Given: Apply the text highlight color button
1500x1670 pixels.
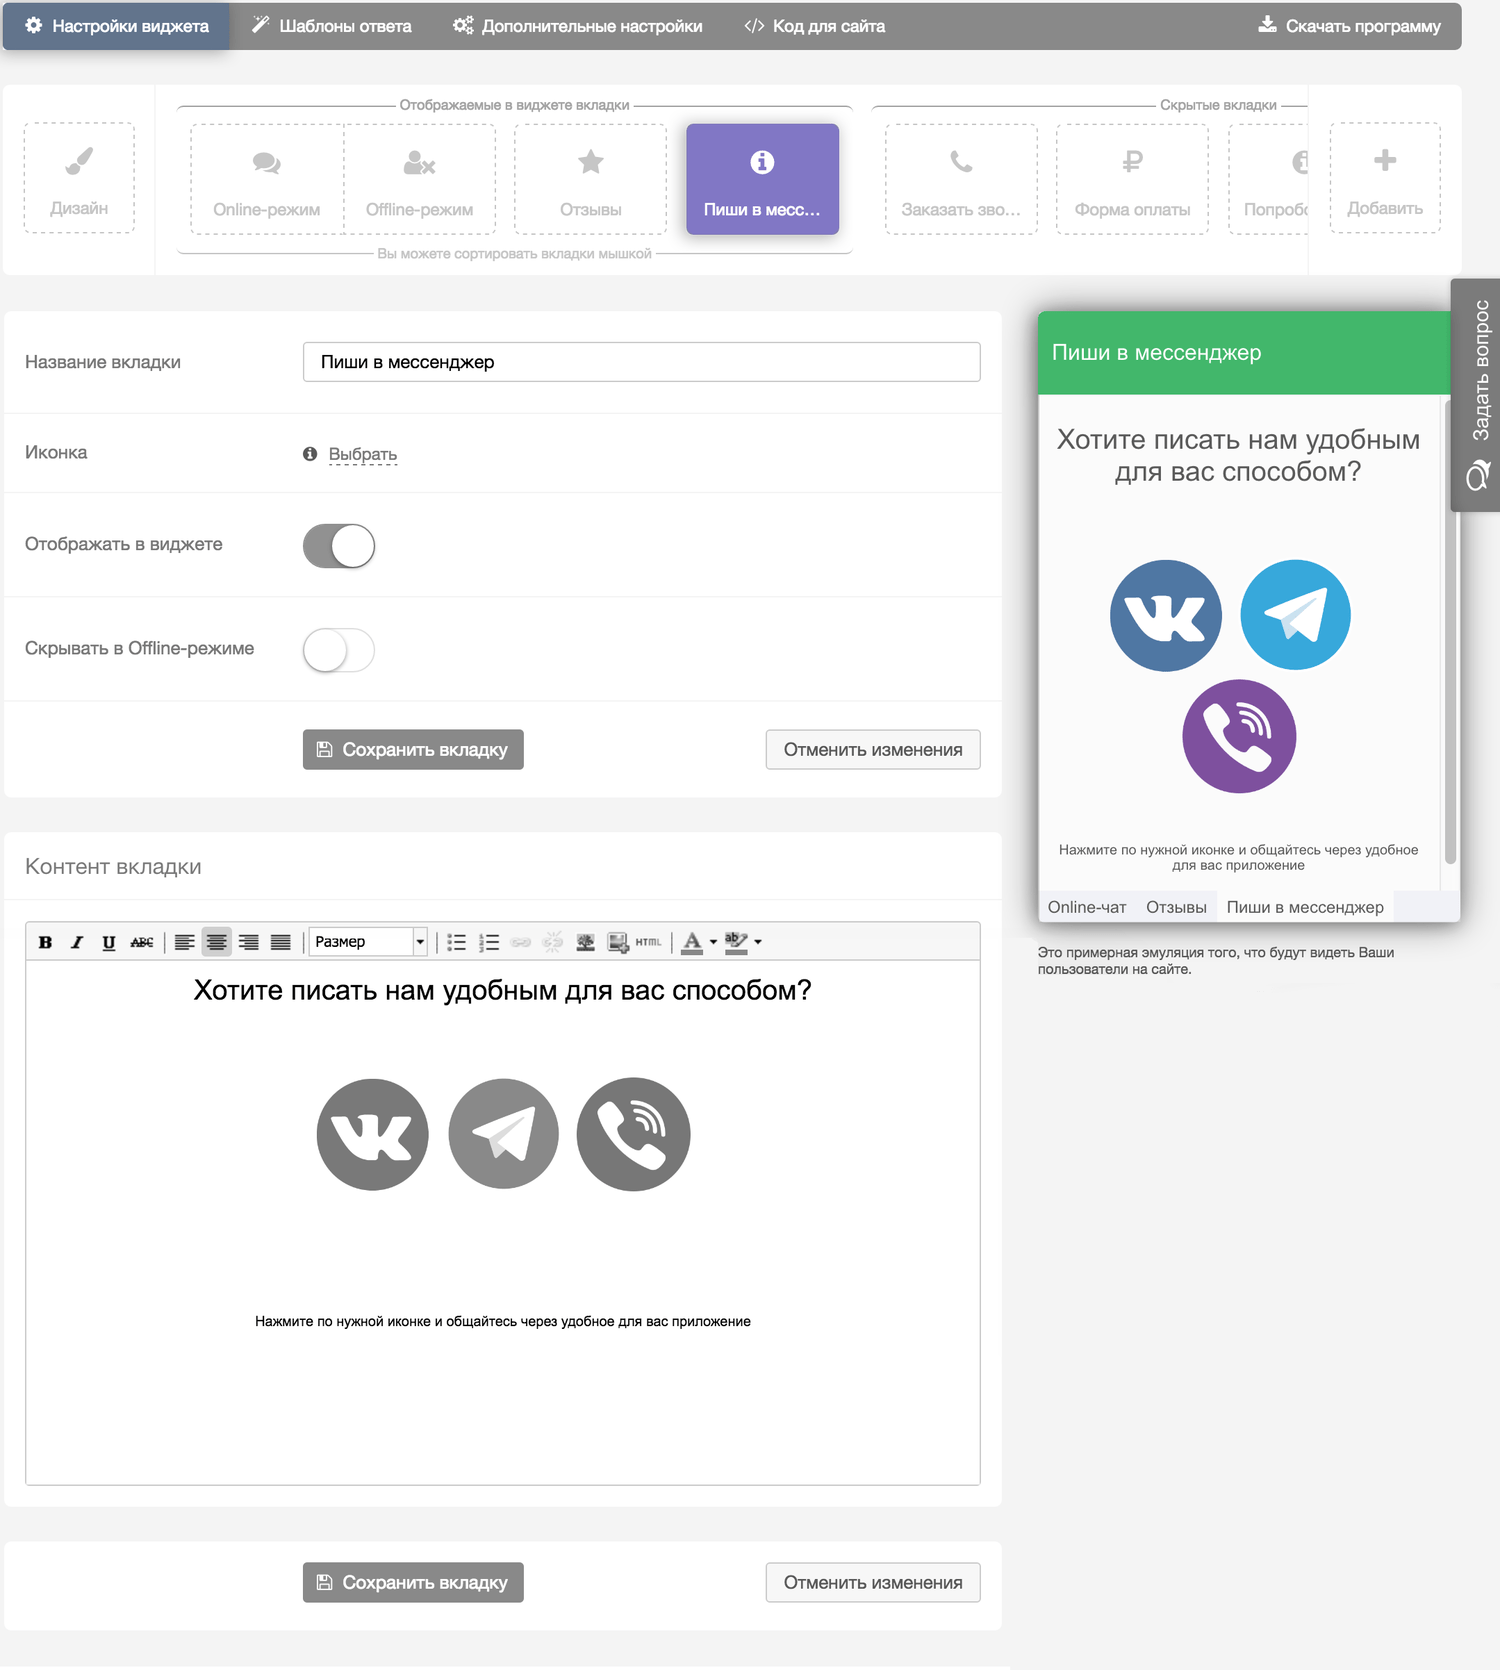Looking at the screenshot, I should [736, 942].
